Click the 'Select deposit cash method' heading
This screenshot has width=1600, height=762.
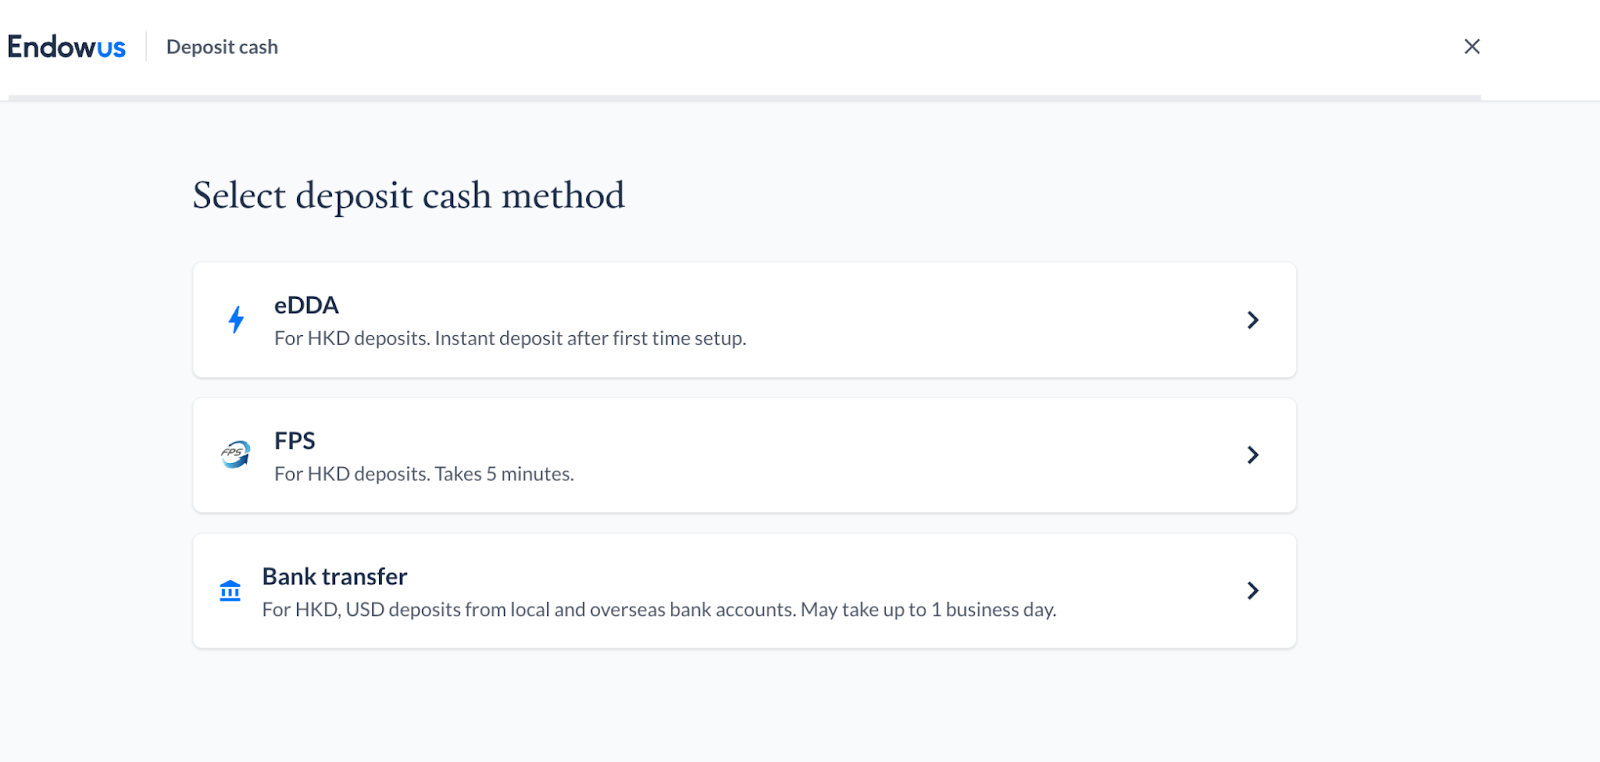pyautogui.click(x=409, y=195)
